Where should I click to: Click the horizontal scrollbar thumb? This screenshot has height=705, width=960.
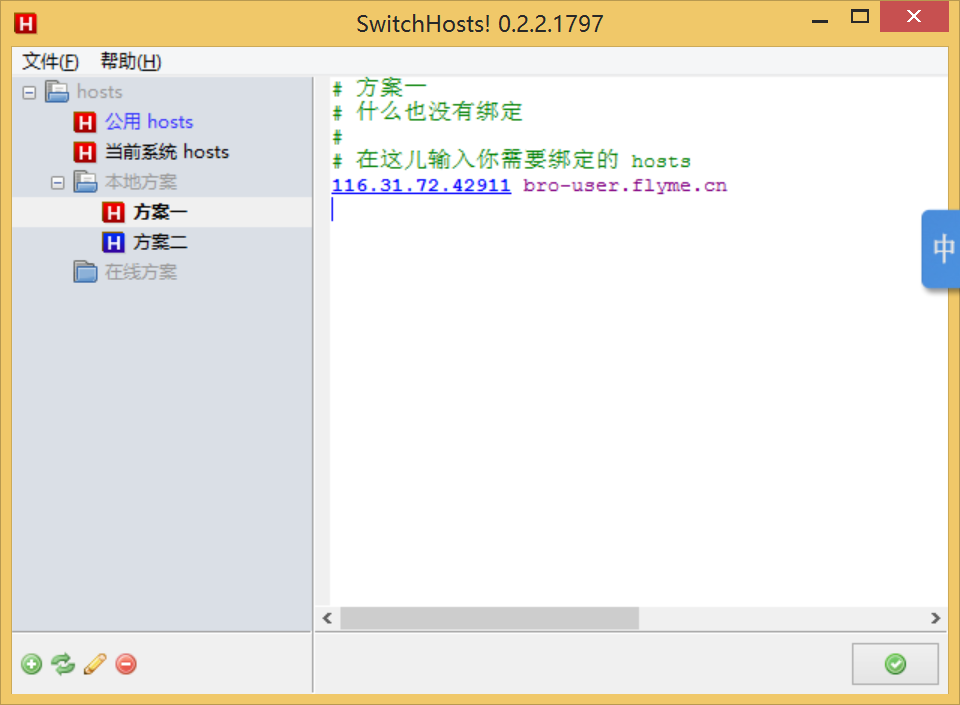pyautogui.click(x=489, y=618)
